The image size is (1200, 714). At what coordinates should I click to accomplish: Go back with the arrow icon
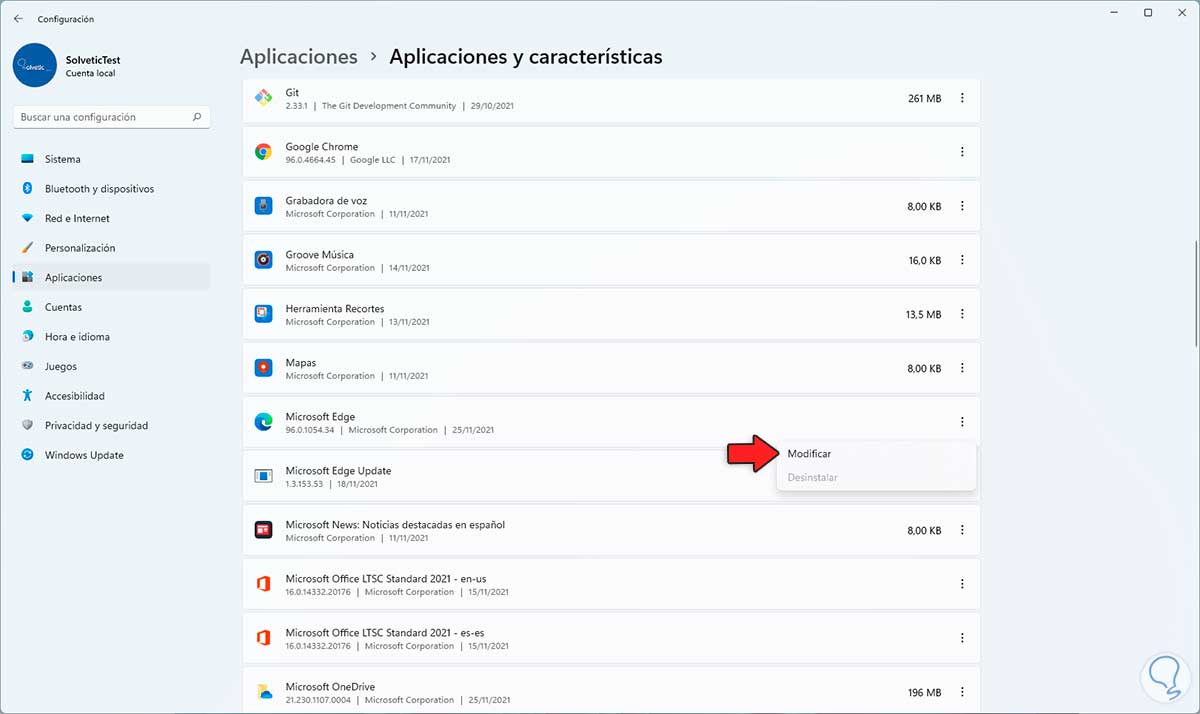coord(18,18)
